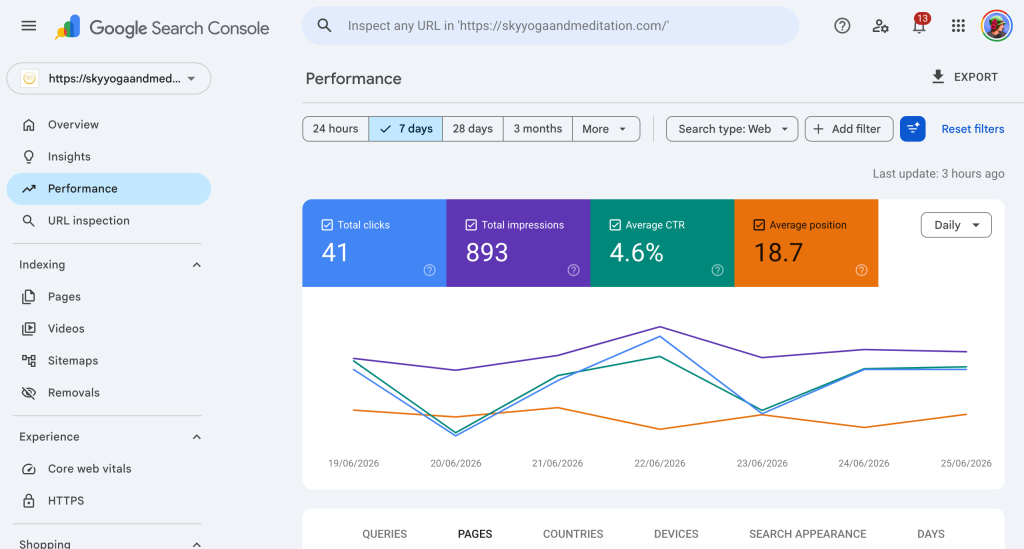
Task: Open the hamburger main menu
Action: point(29,26)
